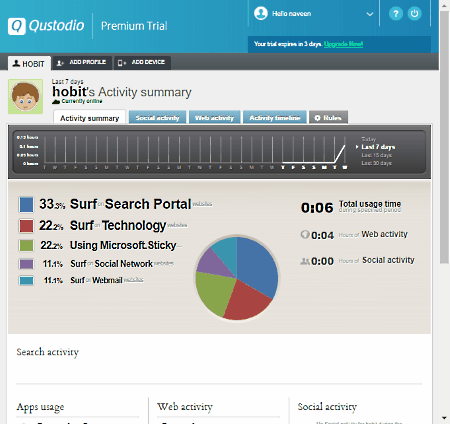Open the Activity timeline tab
The width and height of the screenshot is (450, 424).
point(275,118)
